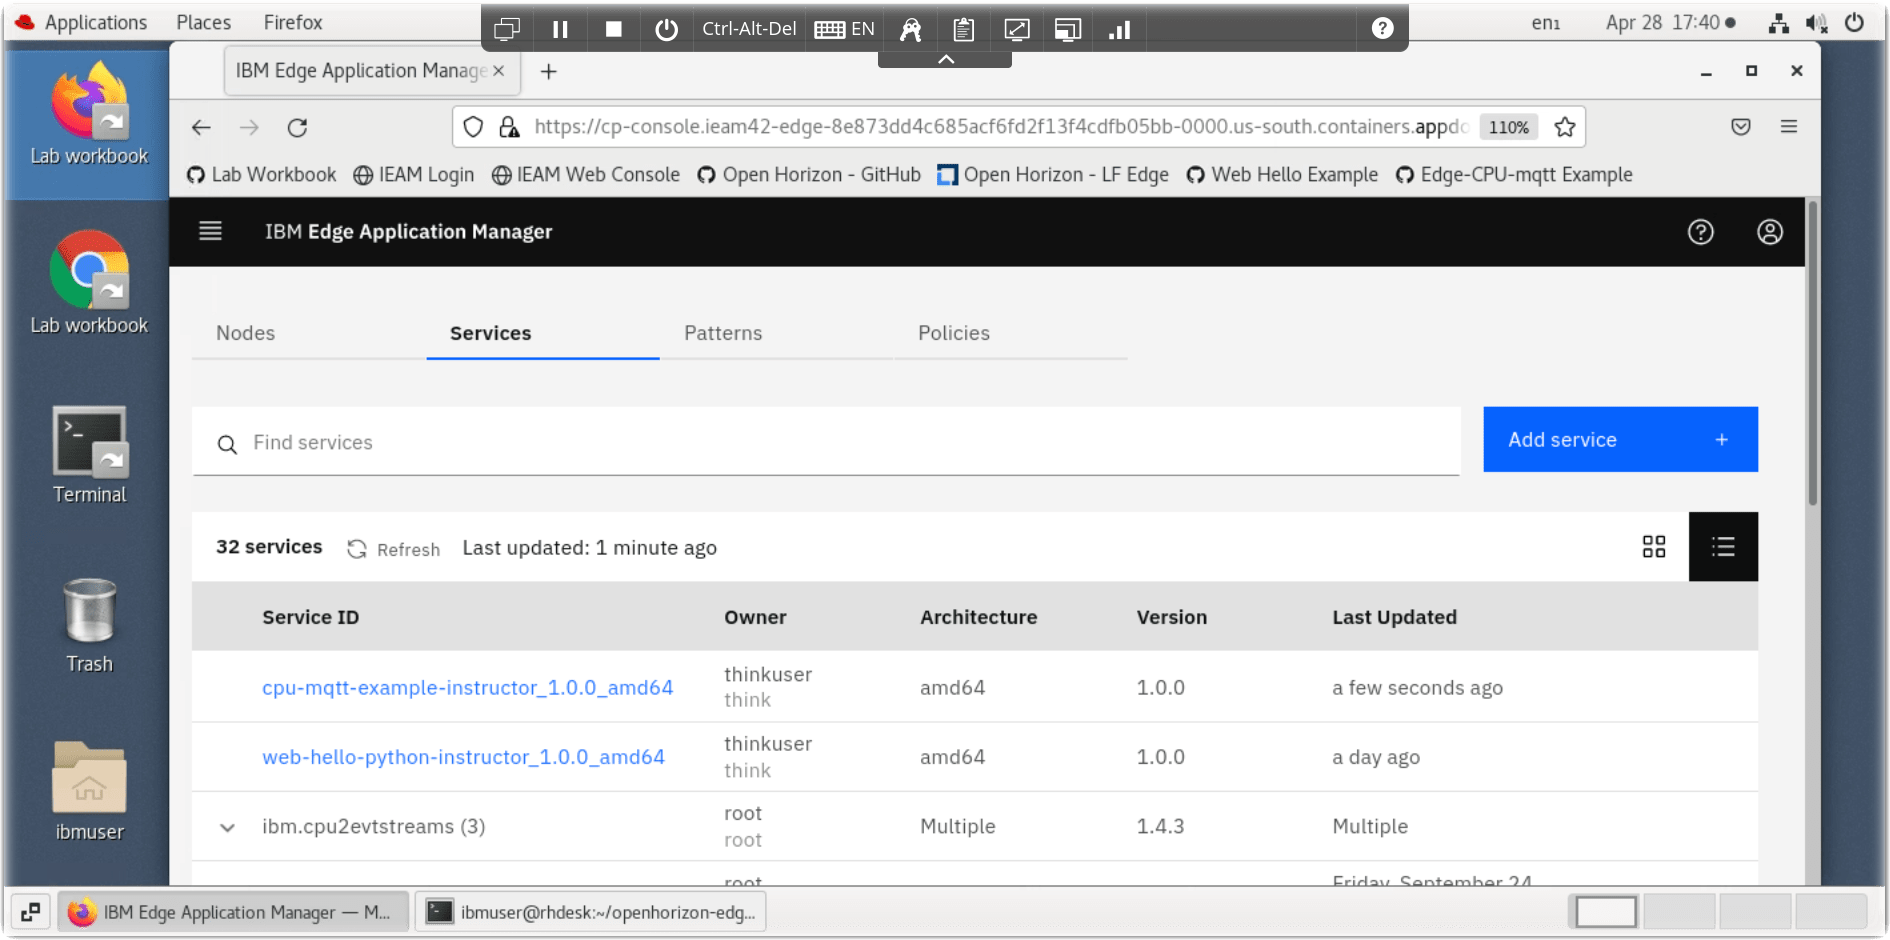The image size is (1890, 940).
Task: Click the Add service button
Action: pyautogui.click(x=1620, y=439)
